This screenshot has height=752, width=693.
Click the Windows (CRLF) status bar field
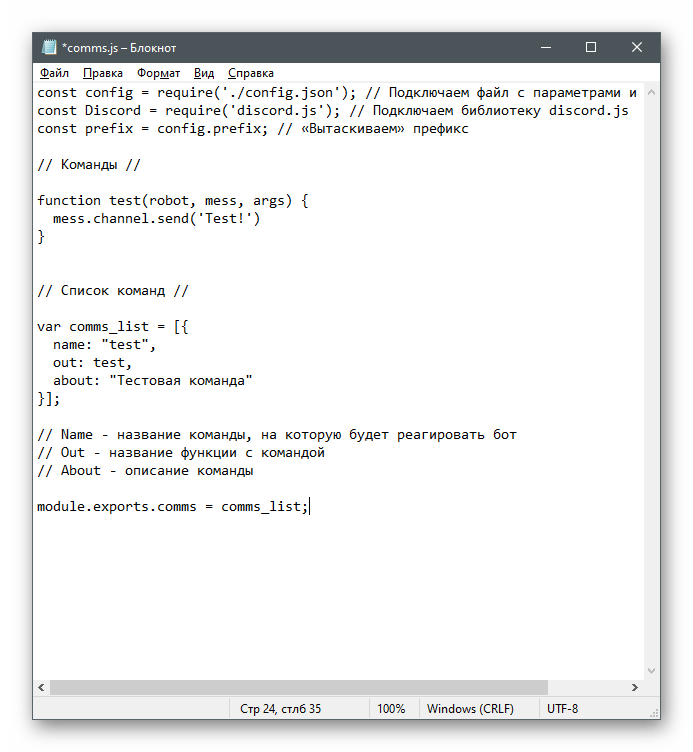[x=470, y=709]
